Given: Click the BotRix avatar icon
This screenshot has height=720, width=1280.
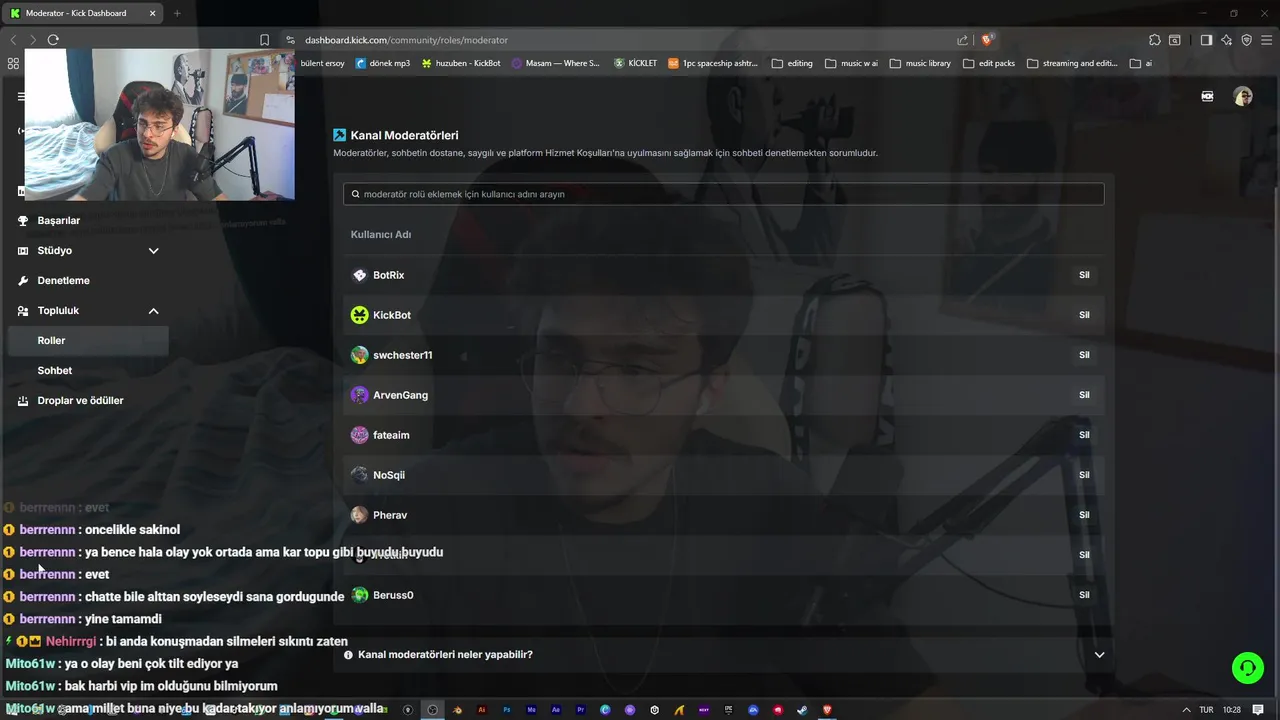Looking at the screenshot, I should click(360, 275).
